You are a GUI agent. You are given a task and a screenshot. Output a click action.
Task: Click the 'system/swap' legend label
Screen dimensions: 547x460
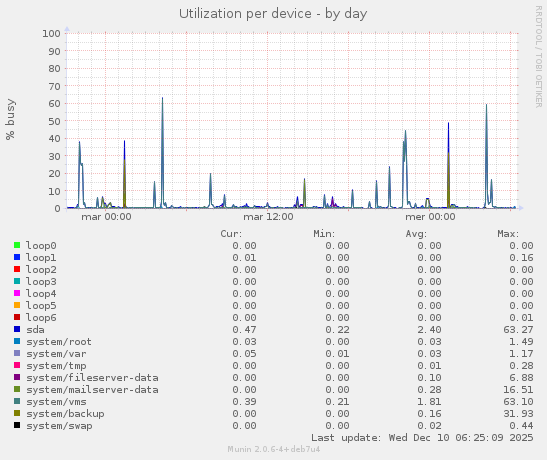click(59, 426)
